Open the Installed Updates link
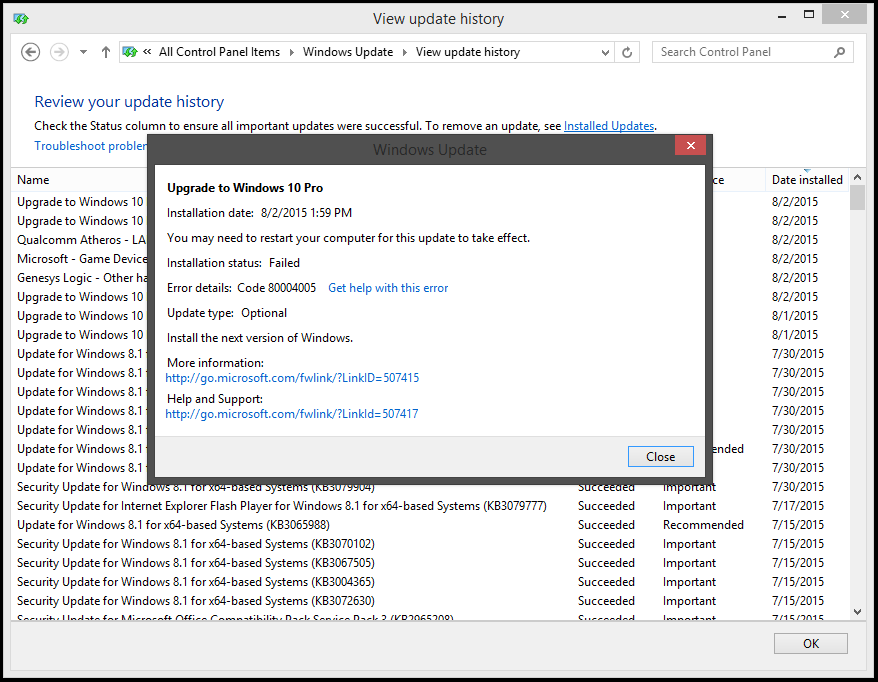The image size is (878, 682). coord(609,126)
